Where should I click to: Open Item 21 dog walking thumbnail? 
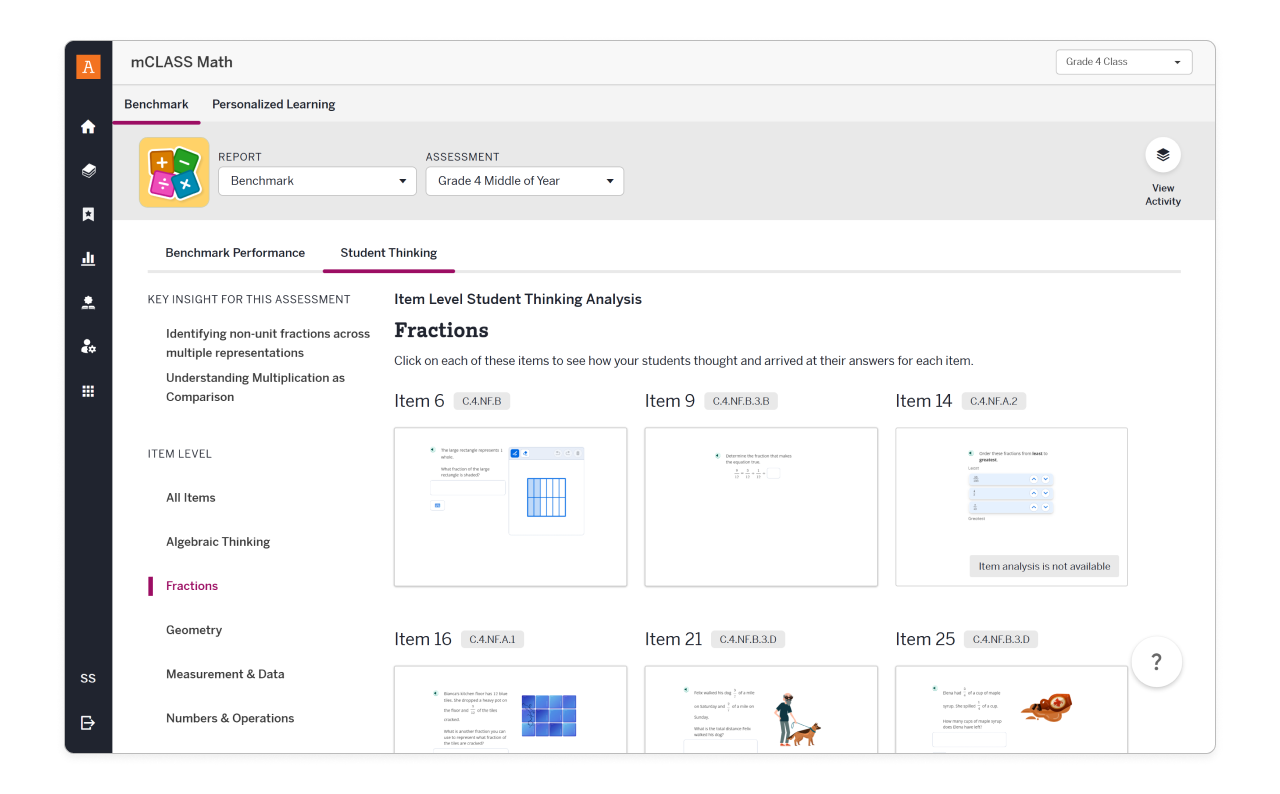(x=761, y=709)
